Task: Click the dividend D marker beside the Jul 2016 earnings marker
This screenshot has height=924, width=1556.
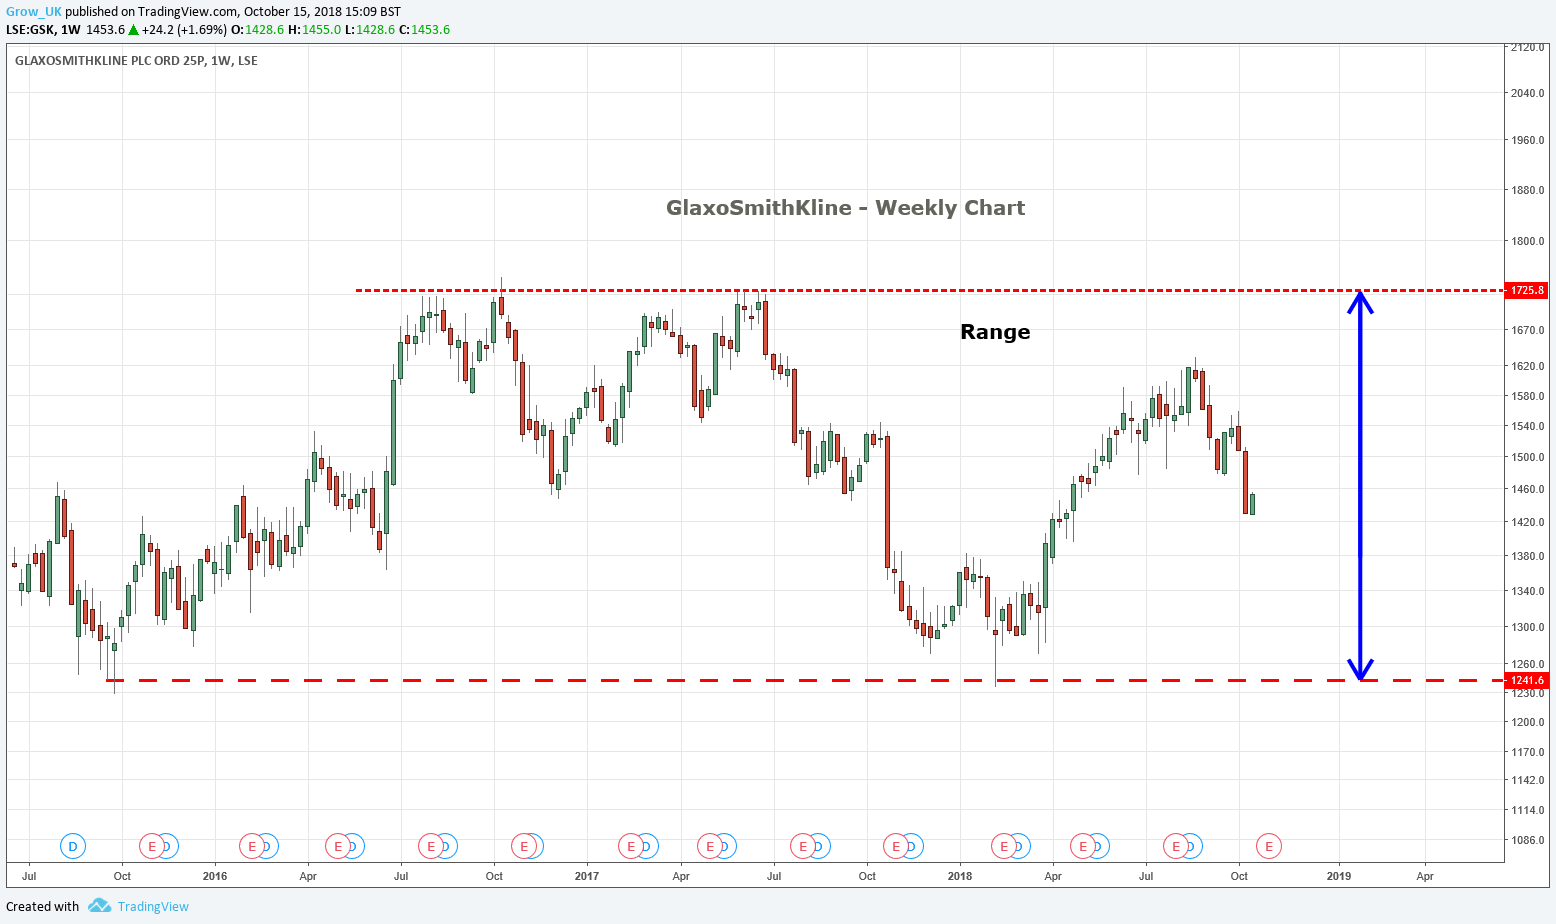Action: [x=450, y=847]
